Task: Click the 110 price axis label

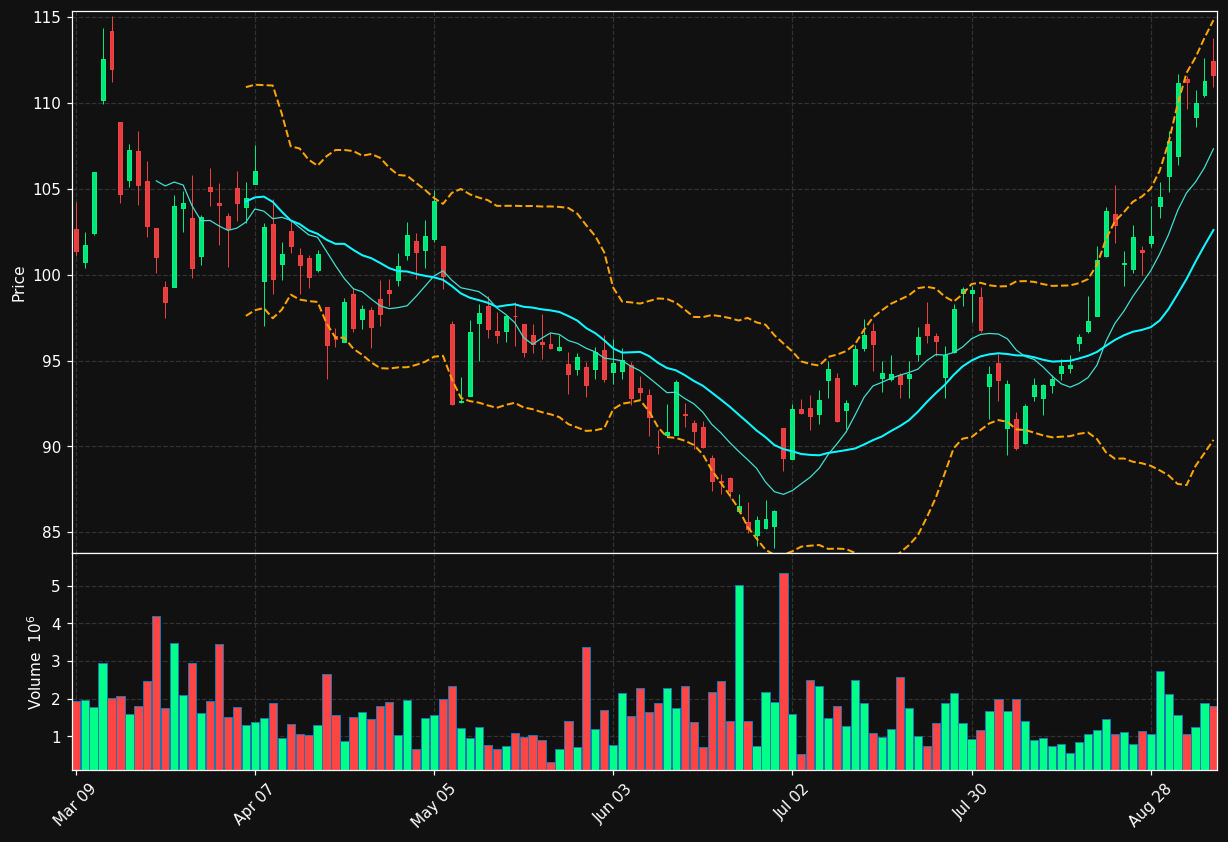Action: pos(47,104)
